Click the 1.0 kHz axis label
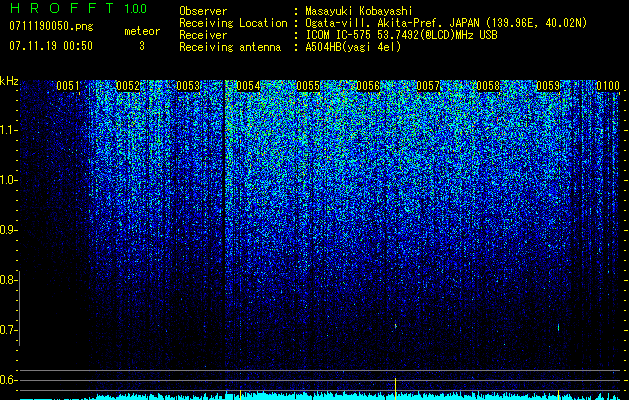This screenshot has width=629, height=400. [x=8, y=180]
